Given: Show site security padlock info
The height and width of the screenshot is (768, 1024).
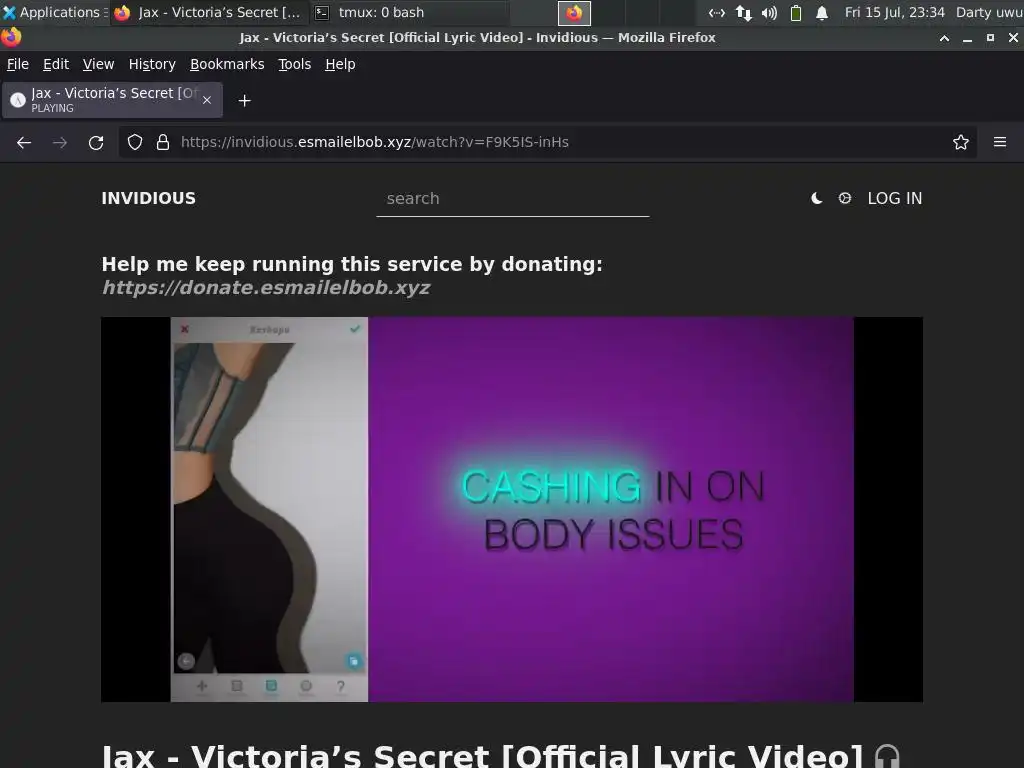Looking at the screenshot, I should coord(163,142).
